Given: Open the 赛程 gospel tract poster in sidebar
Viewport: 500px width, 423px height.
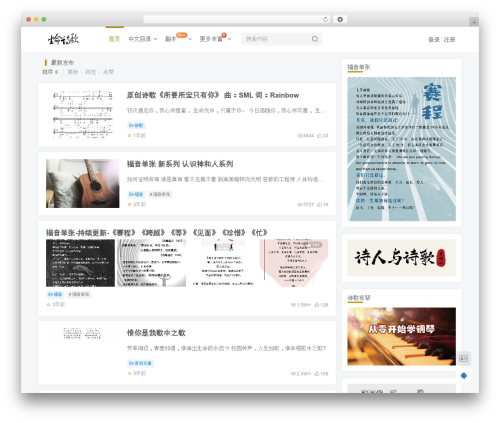Looking at the screenshot, I should point(402,149).
